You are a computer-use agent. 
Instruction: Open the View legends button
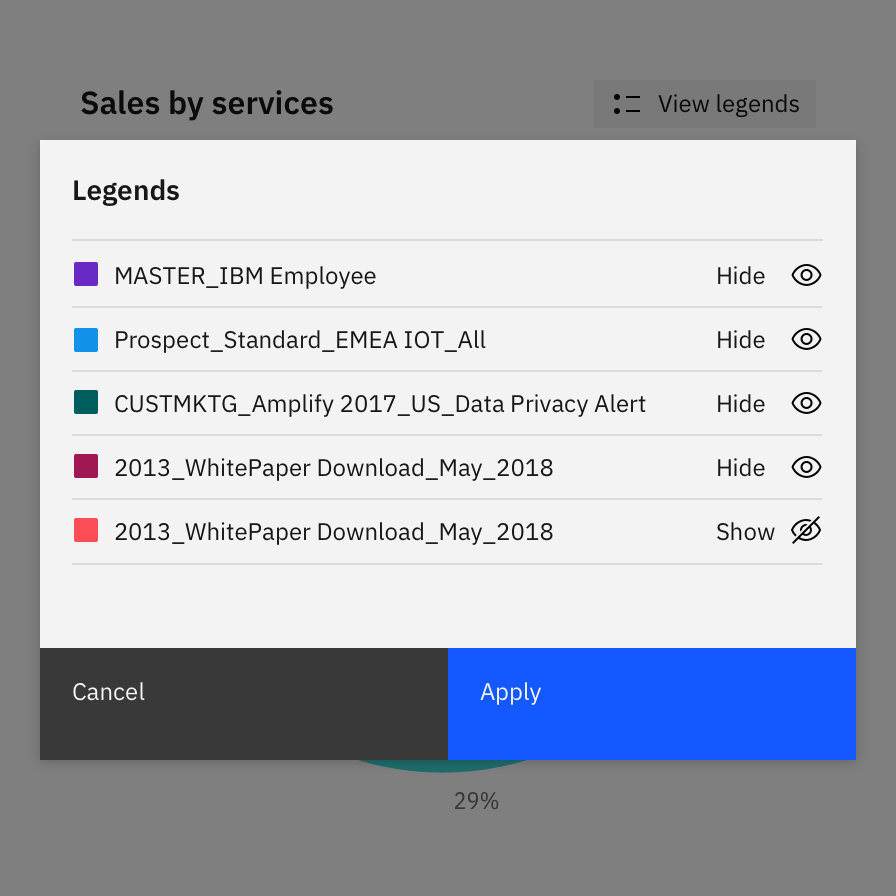[x=705, y=104]
